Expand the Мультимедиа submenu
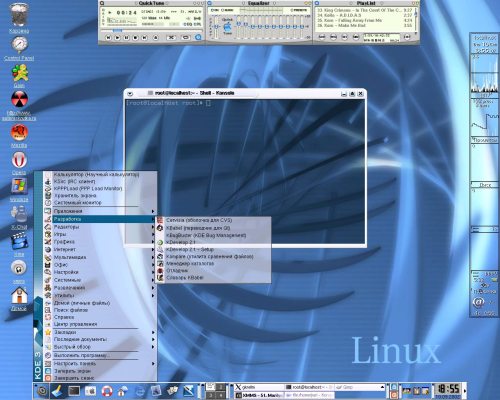The height and width of the screenshot is (400, 500). (100, 257)
